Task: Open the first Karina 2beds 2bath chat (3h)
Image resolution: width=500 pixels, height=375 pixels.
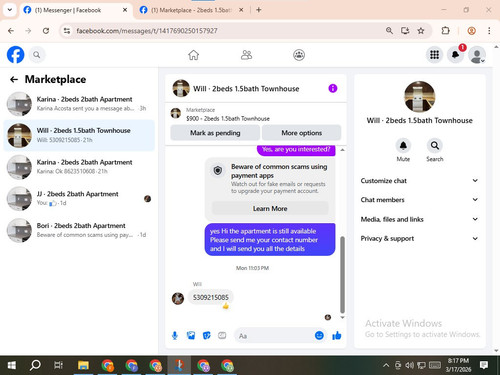Action: pyautogui.click(x=79, y=104)
